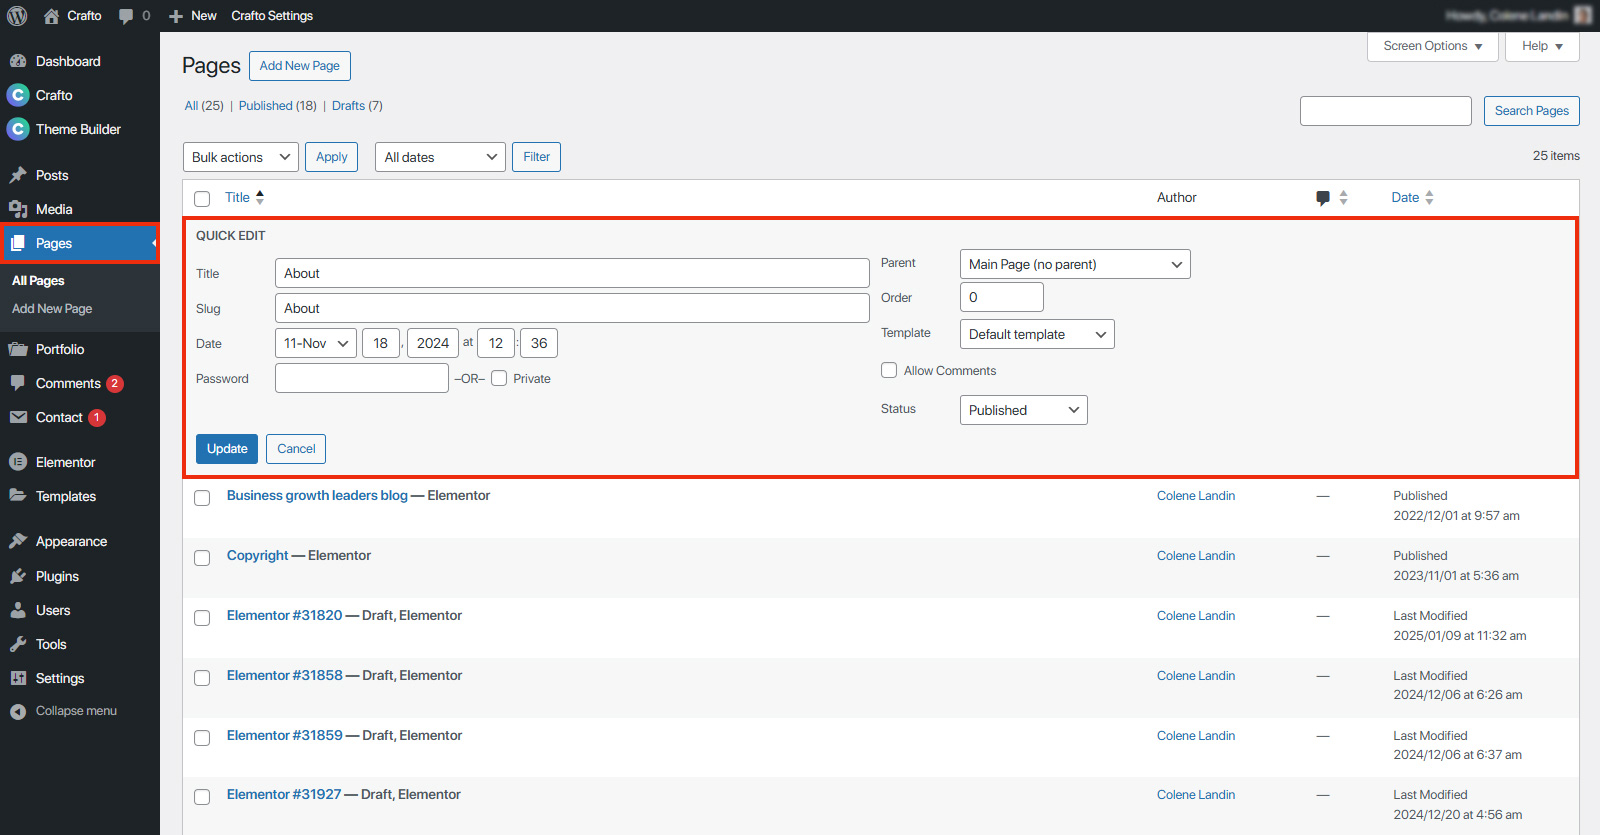The height and width of the screenshot is (835, 1600).
Task: Toggle the select-all checkbox in table header
Action: (202, 199)
